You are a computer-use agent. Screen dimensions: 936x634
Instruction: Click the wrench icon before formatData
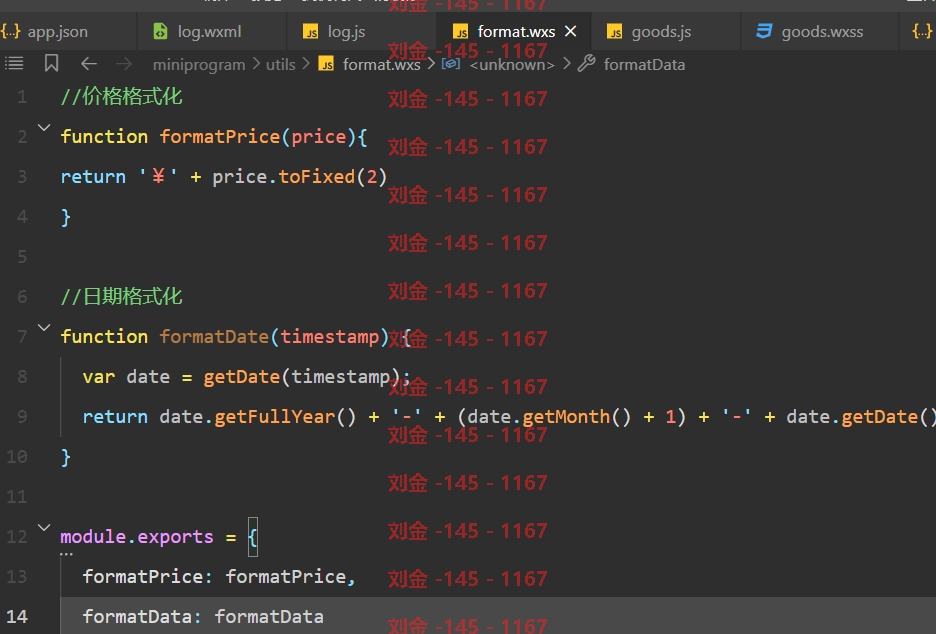point(587,63)
